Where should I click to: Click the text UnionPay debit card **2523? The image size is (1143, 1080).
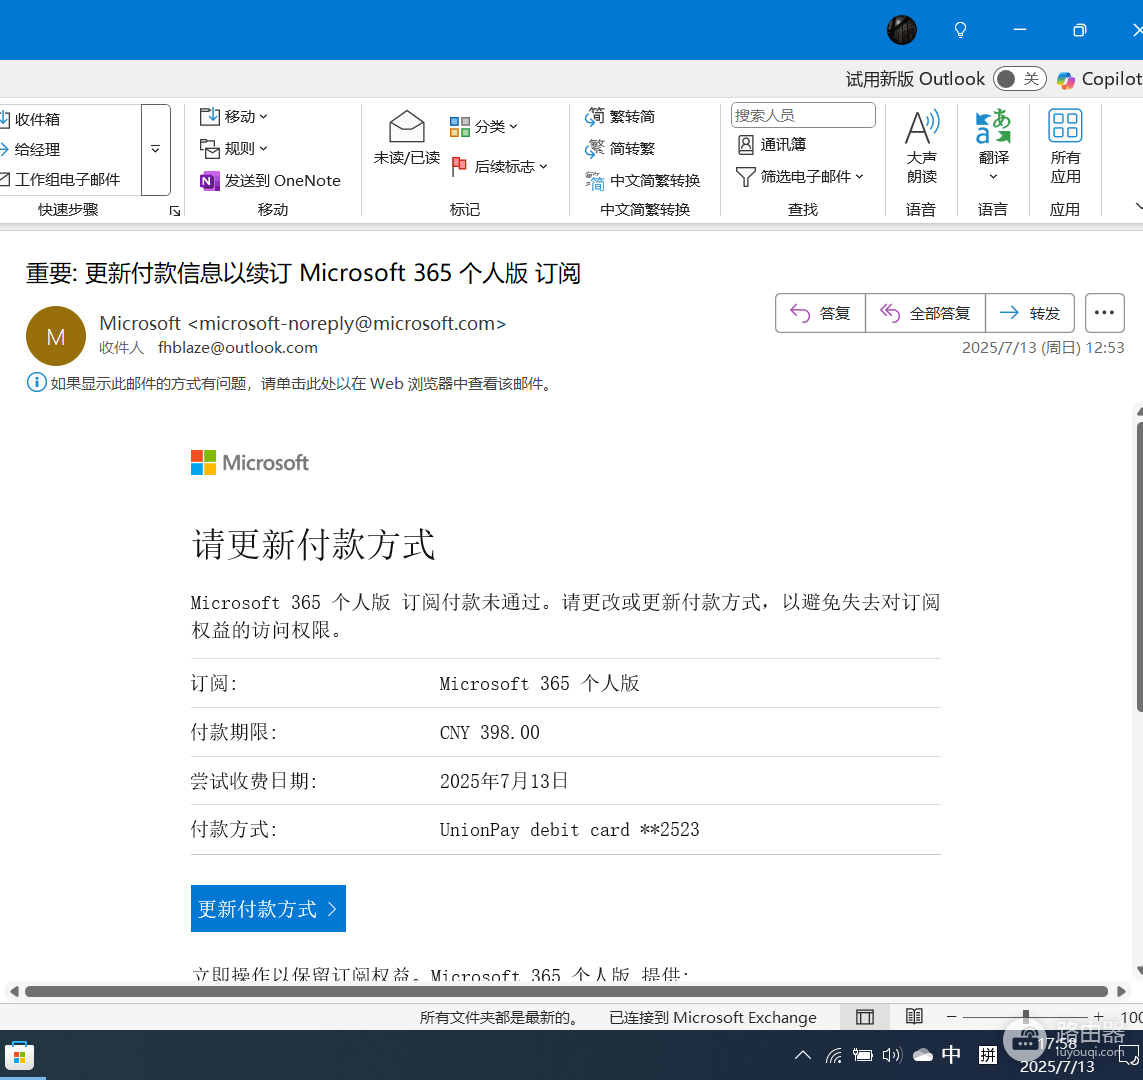click(x=569, y=829)
